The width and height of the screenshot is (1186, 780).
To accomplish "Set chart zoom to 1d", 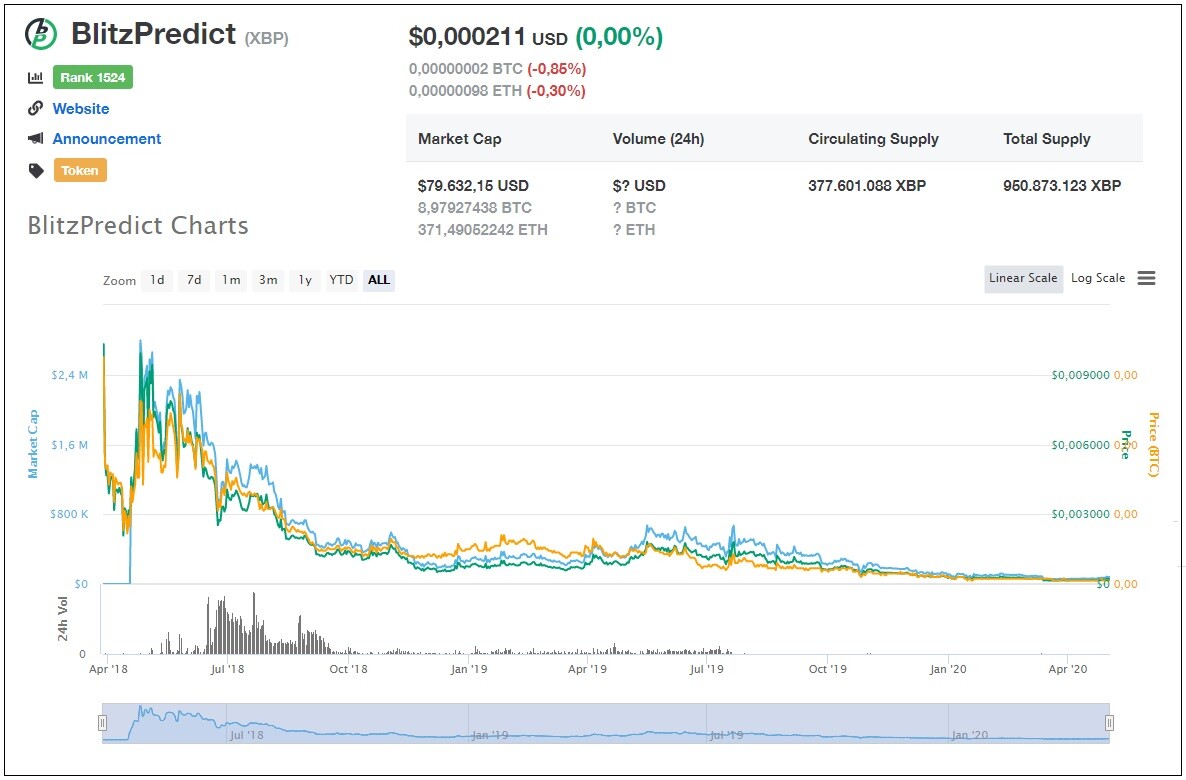I will click(157, 280).
